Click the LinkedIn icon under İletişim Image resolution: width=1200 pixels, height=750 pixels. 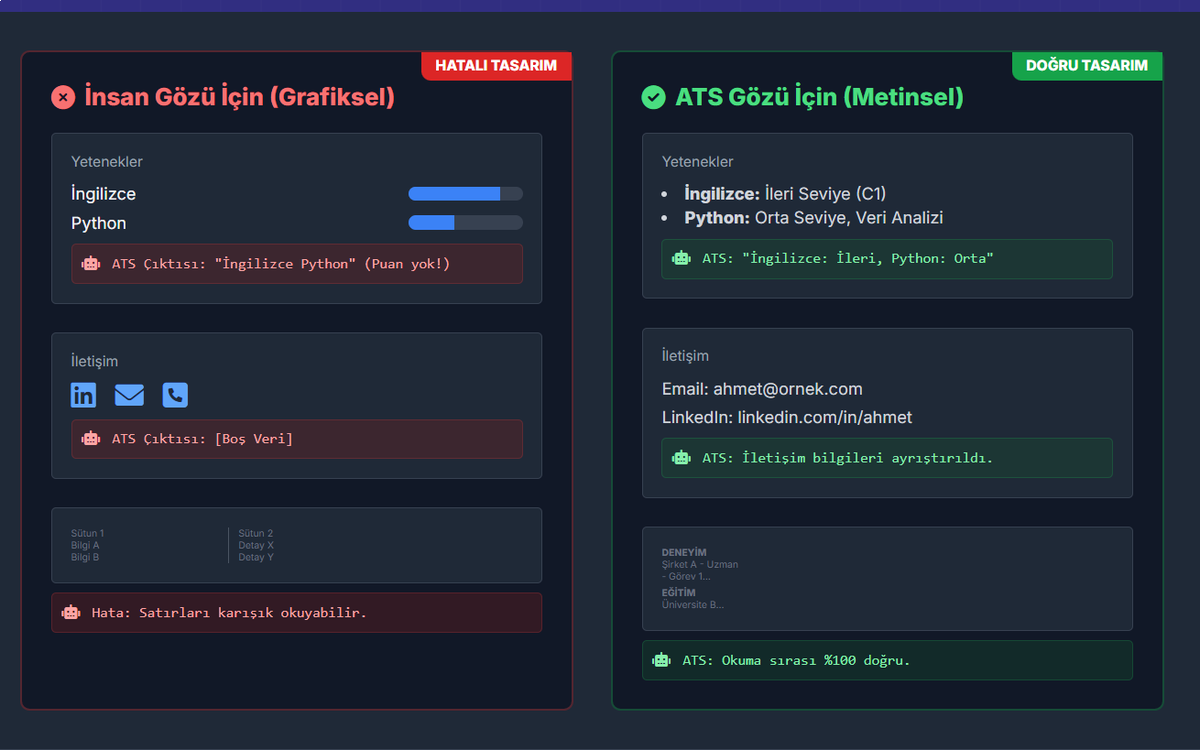pos(83,395)
